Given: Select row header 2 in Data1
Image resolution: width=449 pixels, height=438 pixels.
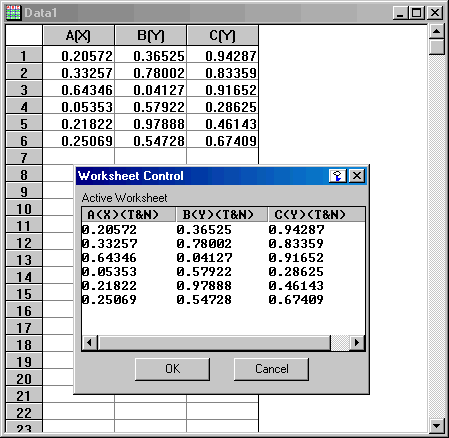Looking at the screenshot, I should [x=24, y=72].
